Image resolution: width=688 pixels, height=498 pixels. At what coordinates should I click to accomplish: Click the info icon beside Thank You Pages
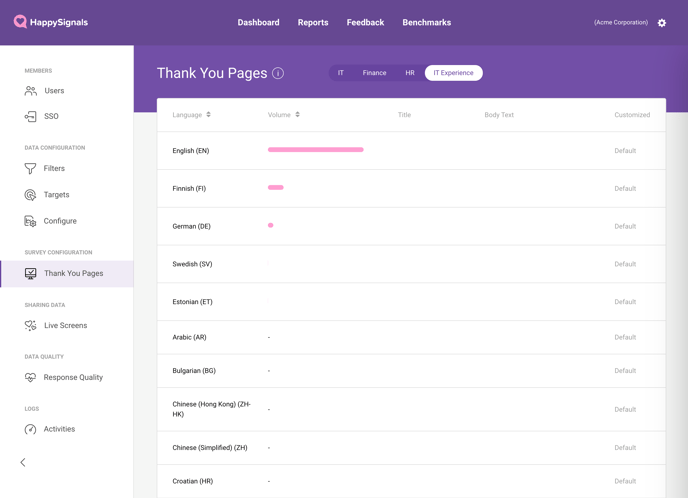[278, 73]
